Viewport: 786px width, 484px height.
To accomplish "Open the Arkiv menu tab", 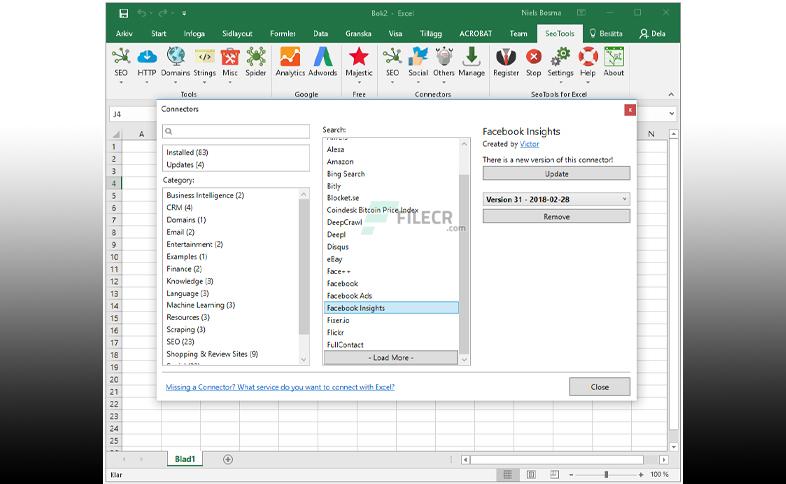I will [x=124, y=34].
